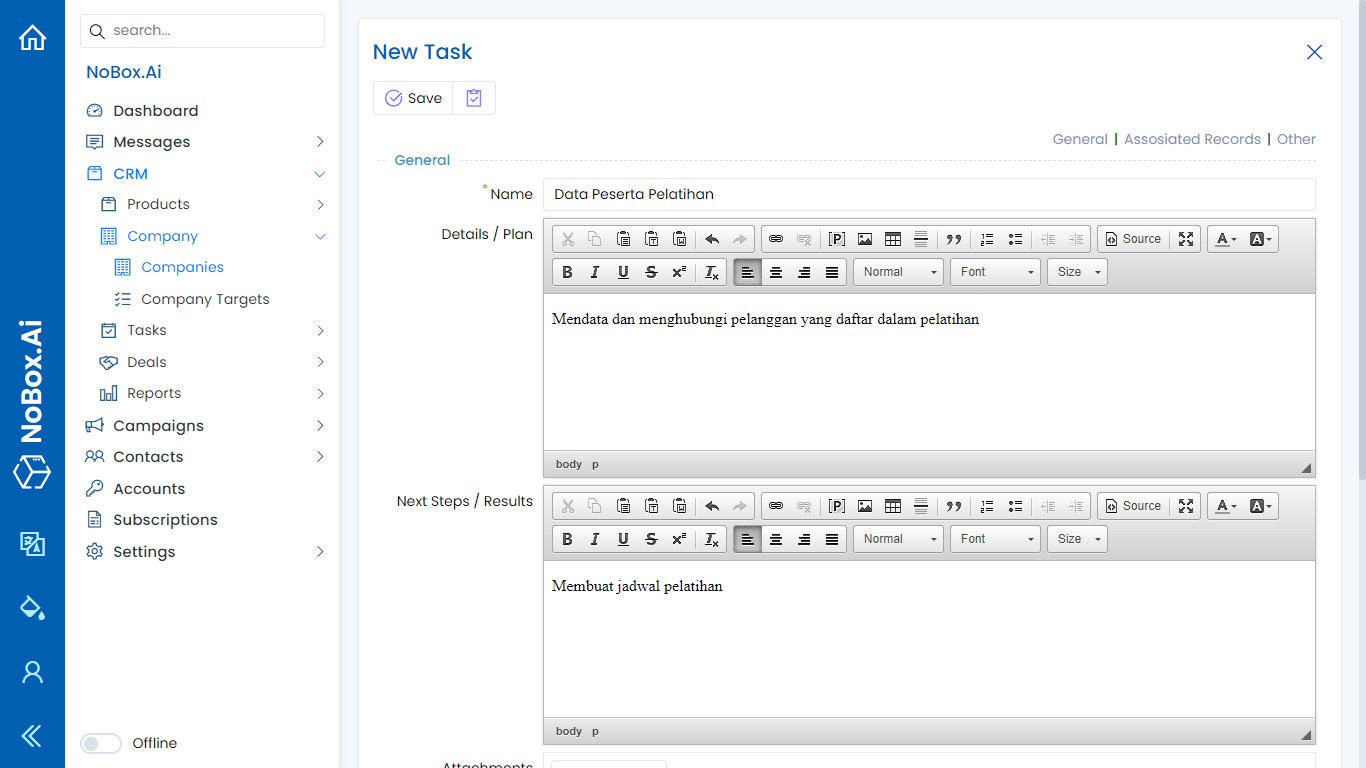This screenshot has height=768, width=1366.
Task: Toggle Offline mode switch
Action: [x=101, y=743]
